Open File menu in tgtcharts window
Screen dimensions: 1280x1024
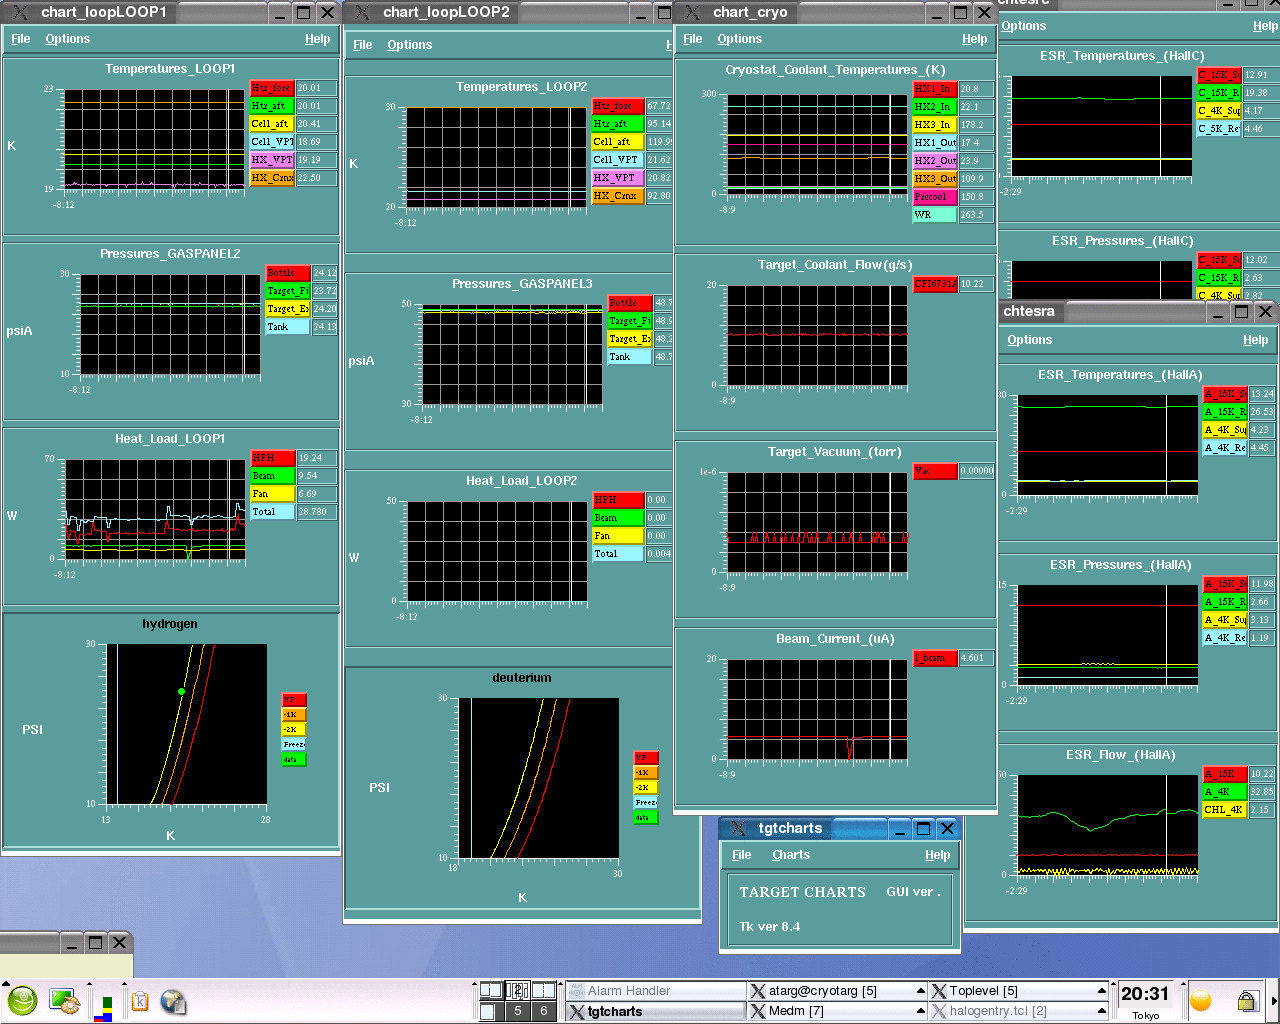(x=742, y=855)
